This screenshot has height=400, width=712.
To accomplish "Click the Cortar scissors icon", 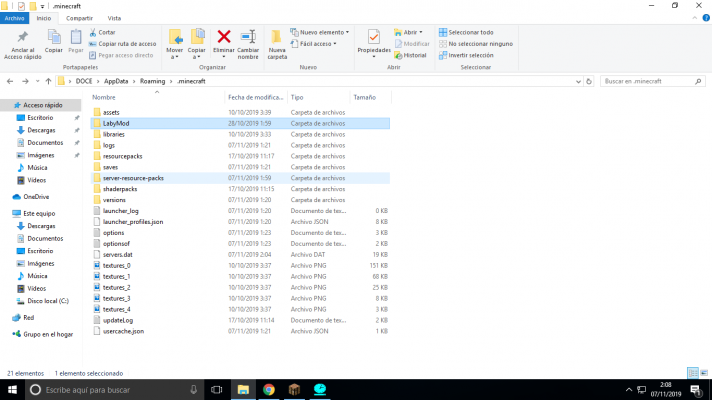I will 94,32.
